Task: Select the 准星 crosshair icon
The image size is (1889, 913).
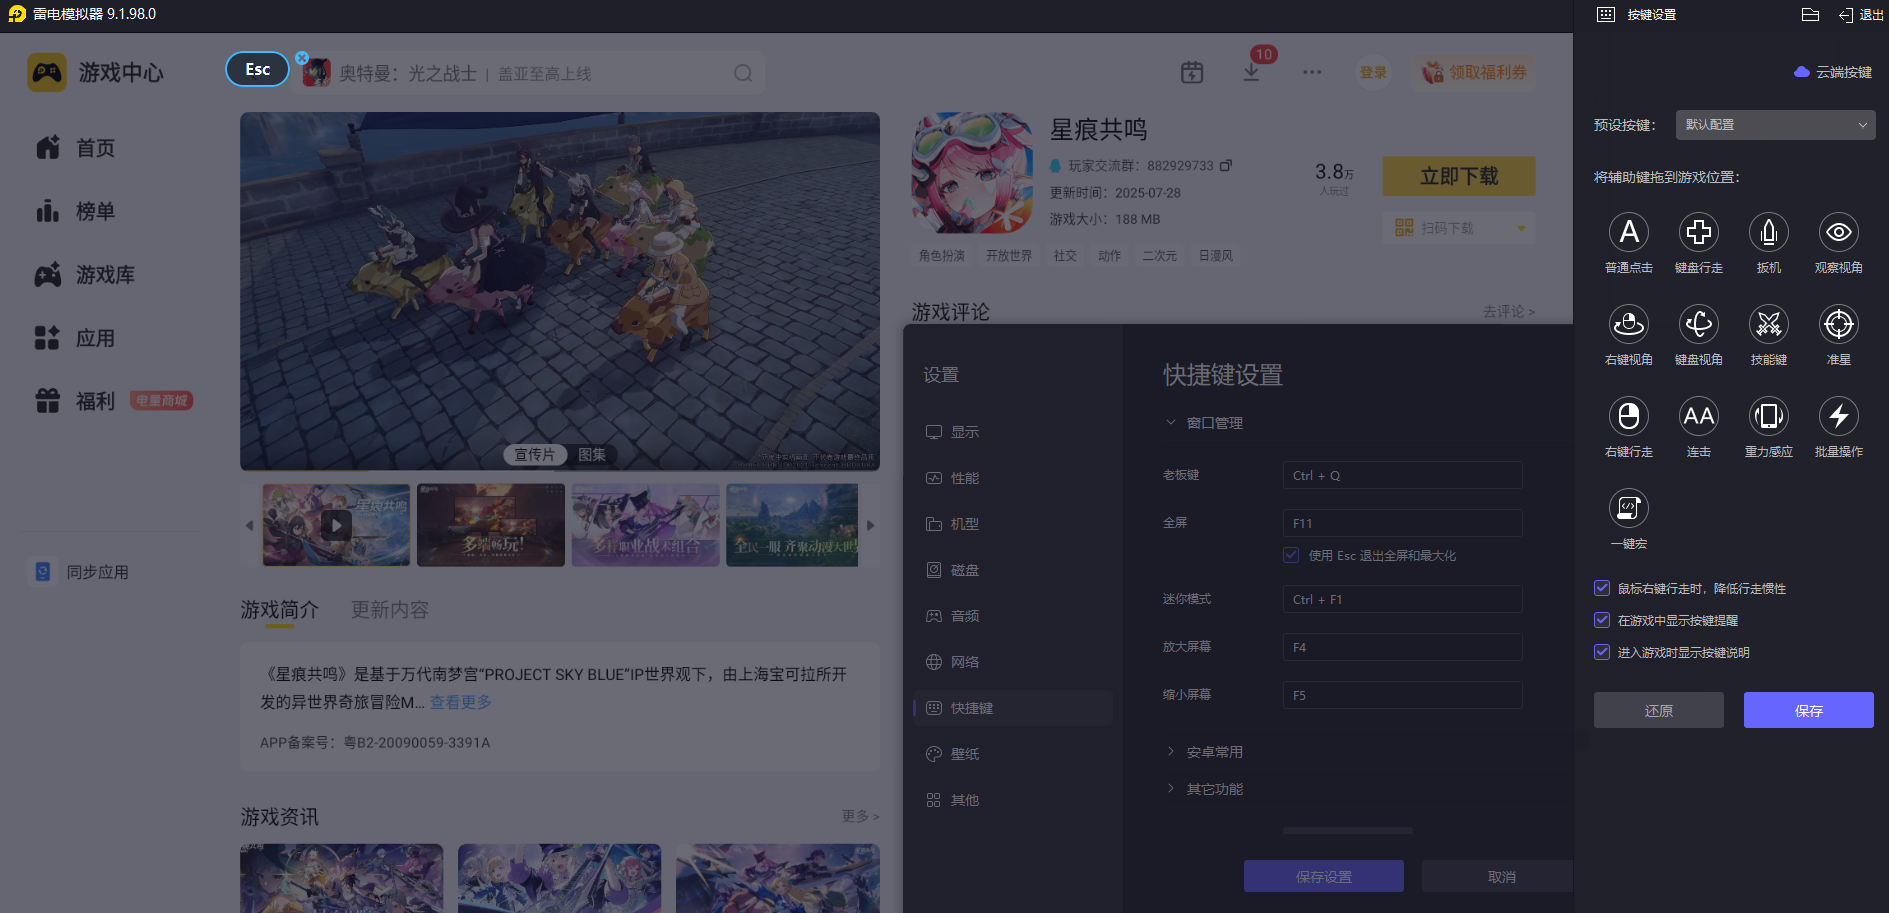Action: tap(1838, 324)
